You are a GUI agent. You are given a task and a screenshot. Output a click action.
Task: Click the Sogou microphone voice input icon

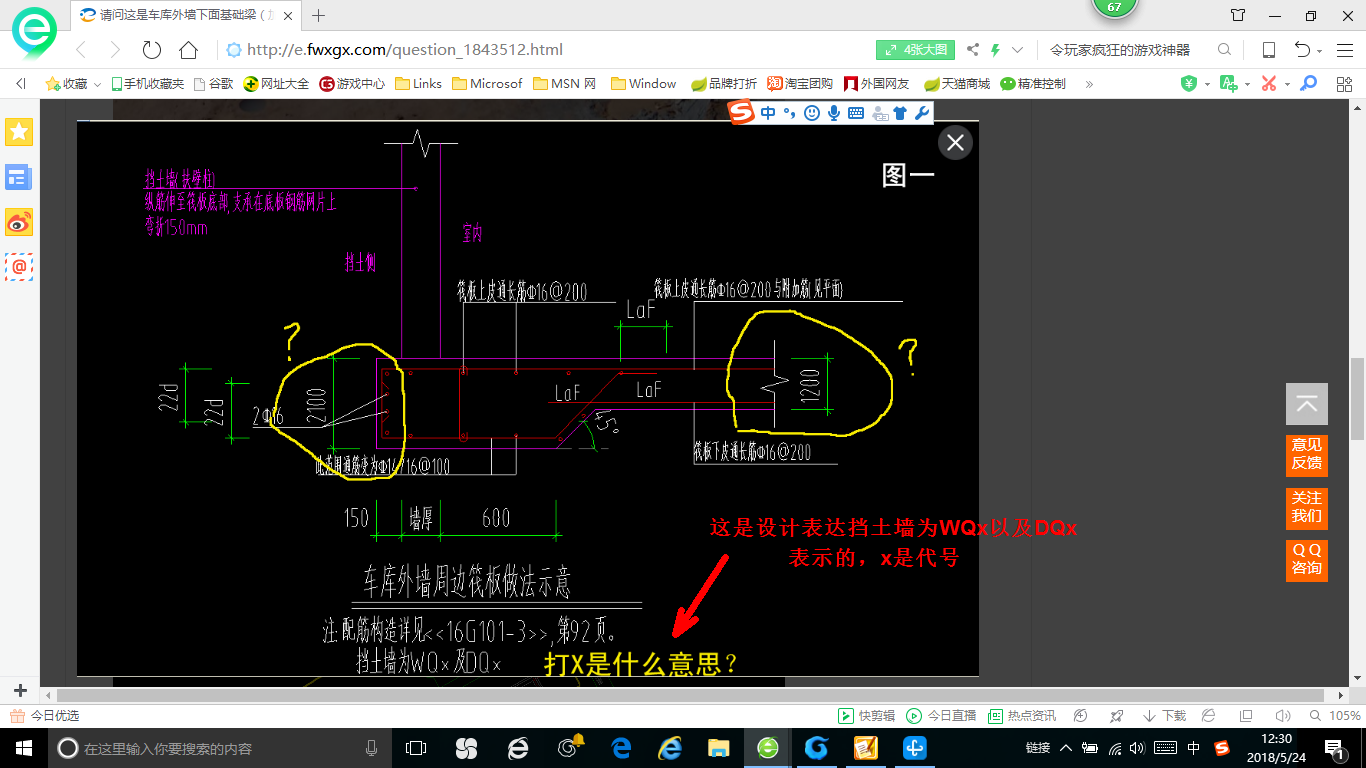(x=833, y=113)
